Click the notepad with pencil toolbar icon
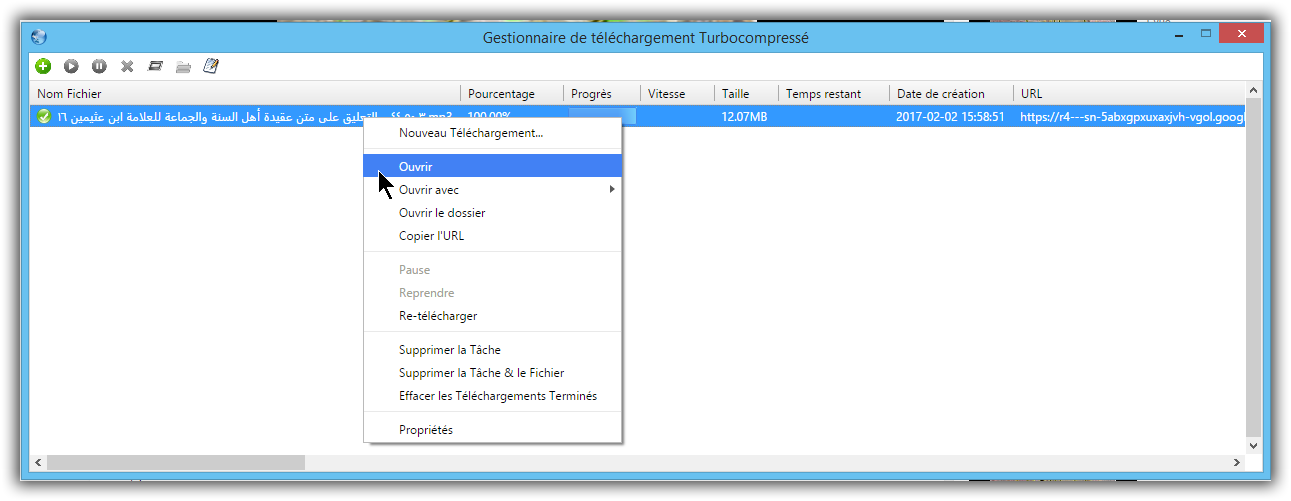The image size is (1291, 501). point(211,66)
